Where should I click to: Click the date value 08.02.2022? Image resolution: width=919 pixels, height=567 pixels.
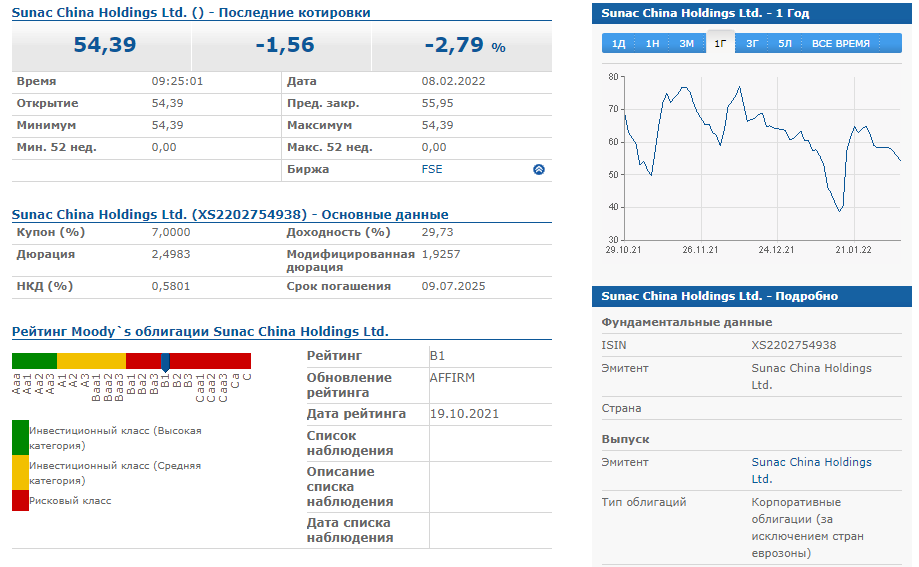pyautogui.click(x=453, y=81)
